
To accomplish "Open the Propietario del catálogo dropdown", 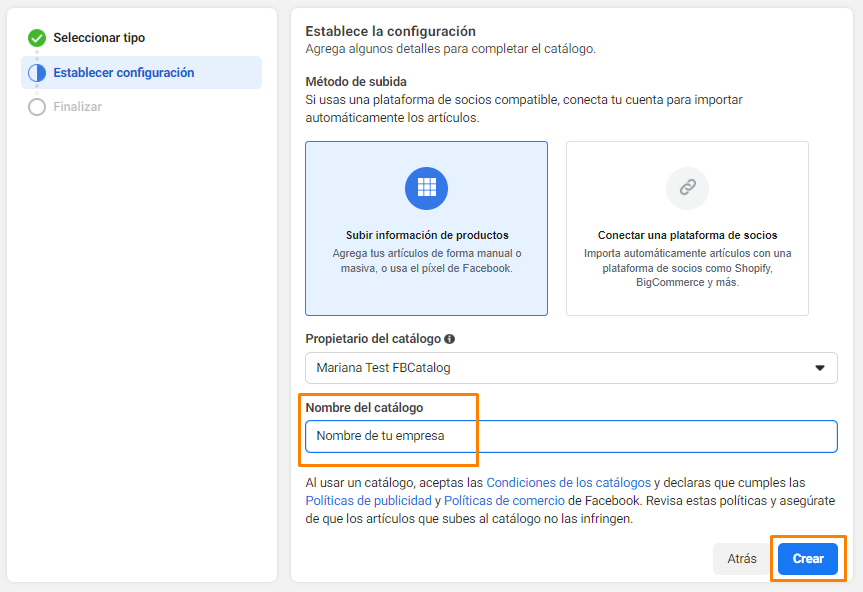I will coord(571,368).
